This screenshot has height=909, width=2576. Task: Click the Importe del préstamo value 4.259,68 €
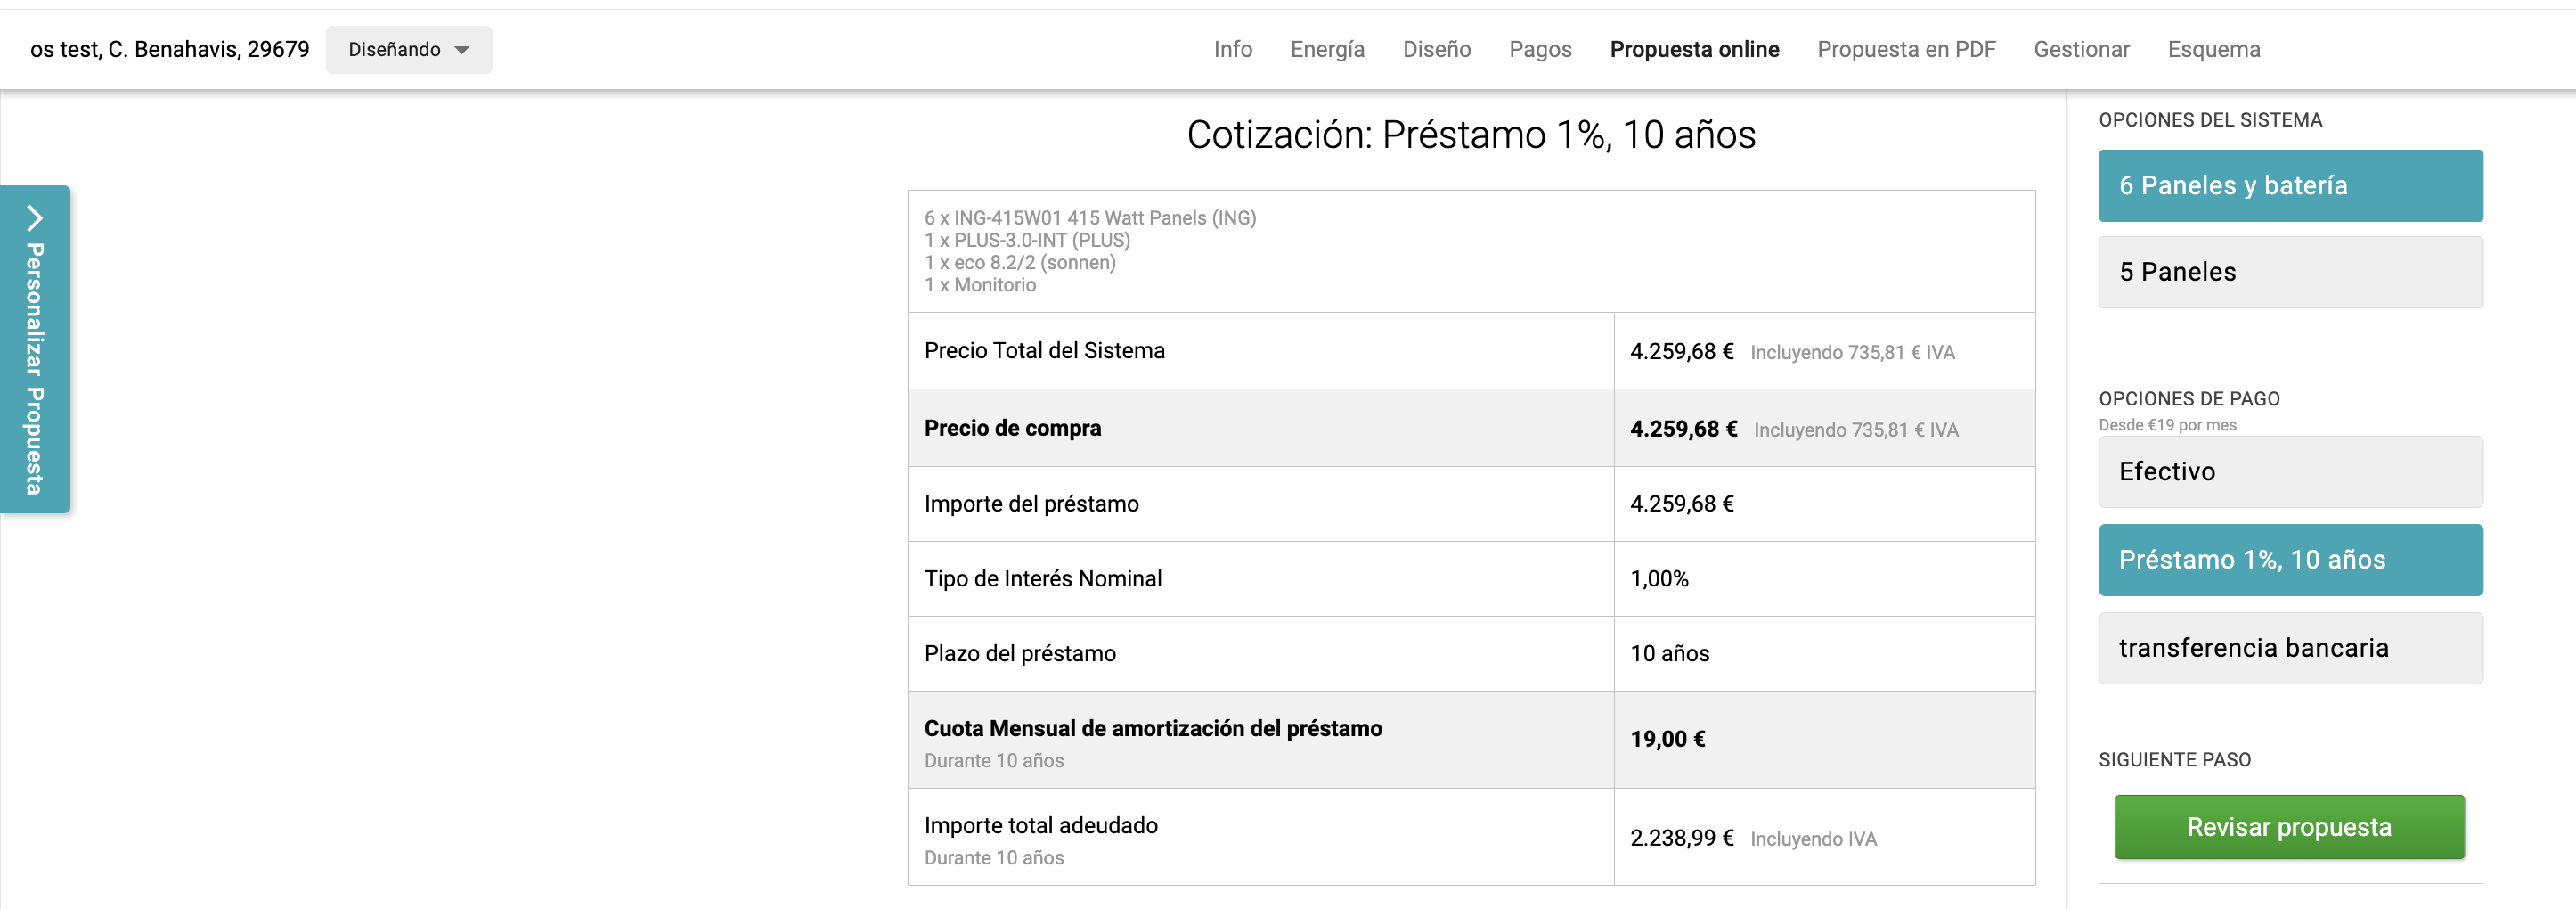pos(1681,504)
